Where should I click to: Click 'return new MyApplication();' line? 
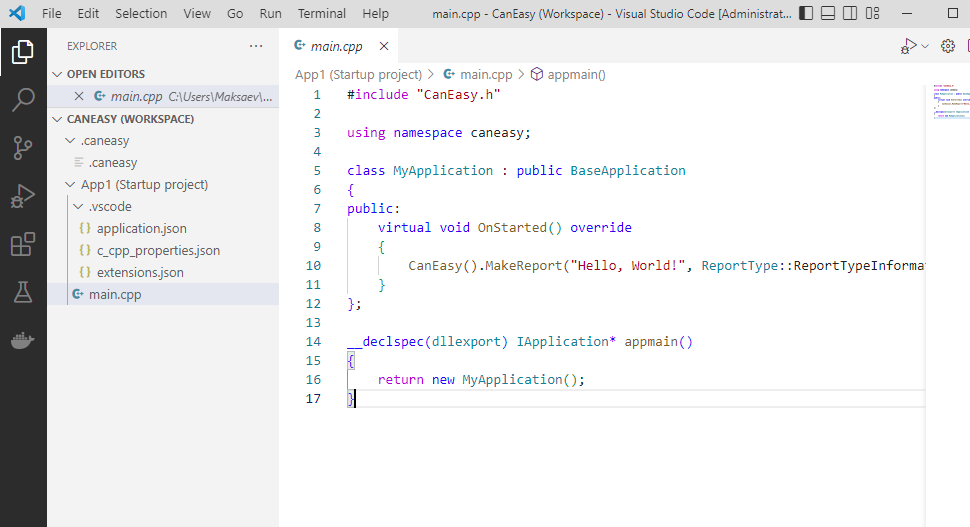[x=481, y=380]
